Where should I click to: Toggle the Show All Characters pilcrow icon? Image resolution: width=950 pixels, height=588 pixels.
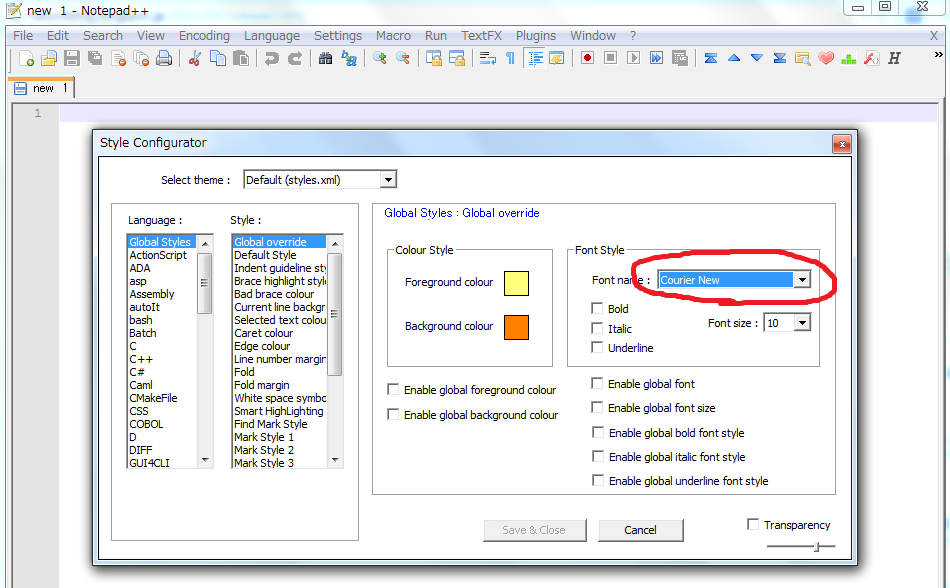pos(510,59)
